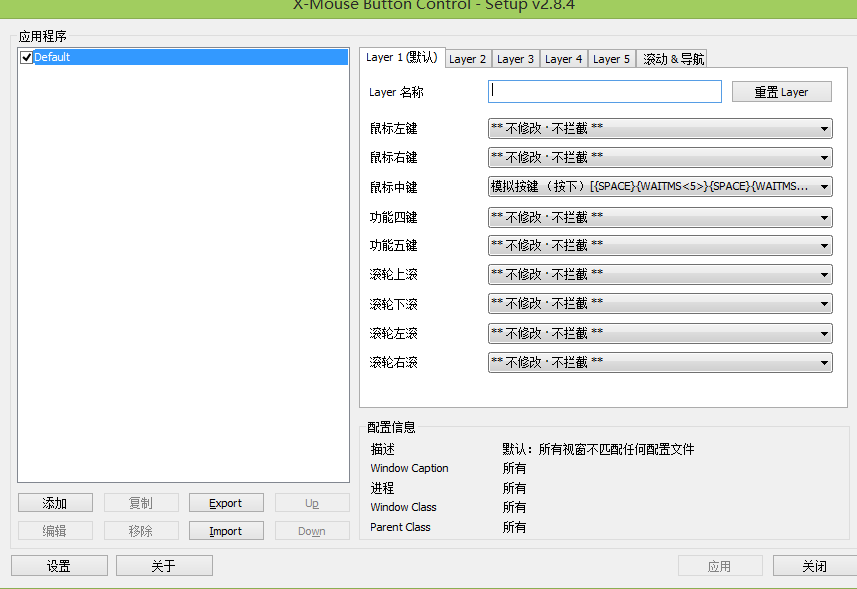Viewport: 857px width, 589px height.
Task: Open the Layer 3 tab
Action: click(515, 59)
